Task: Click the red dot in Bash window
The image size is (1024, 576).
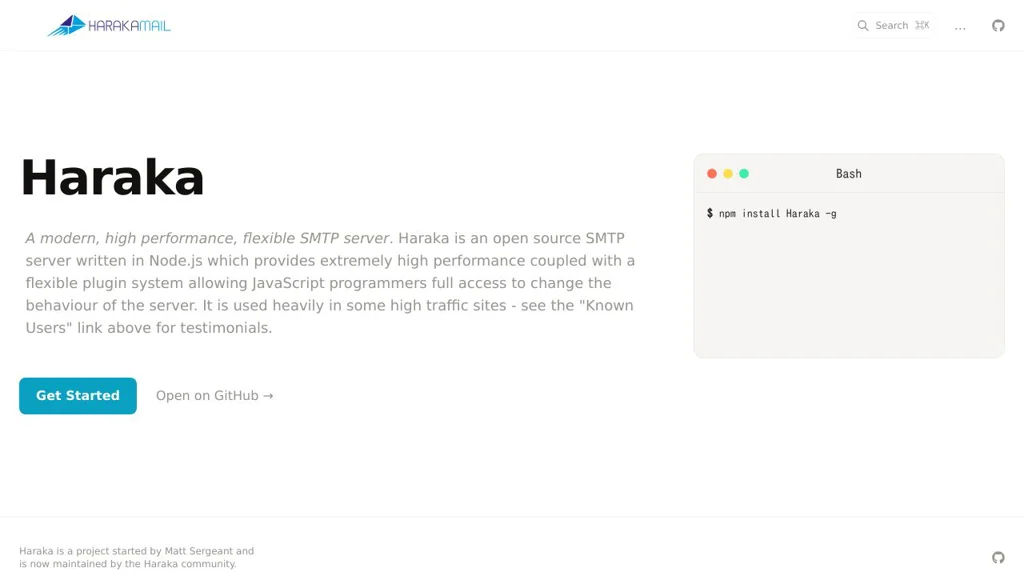Action: coord(712,174)
